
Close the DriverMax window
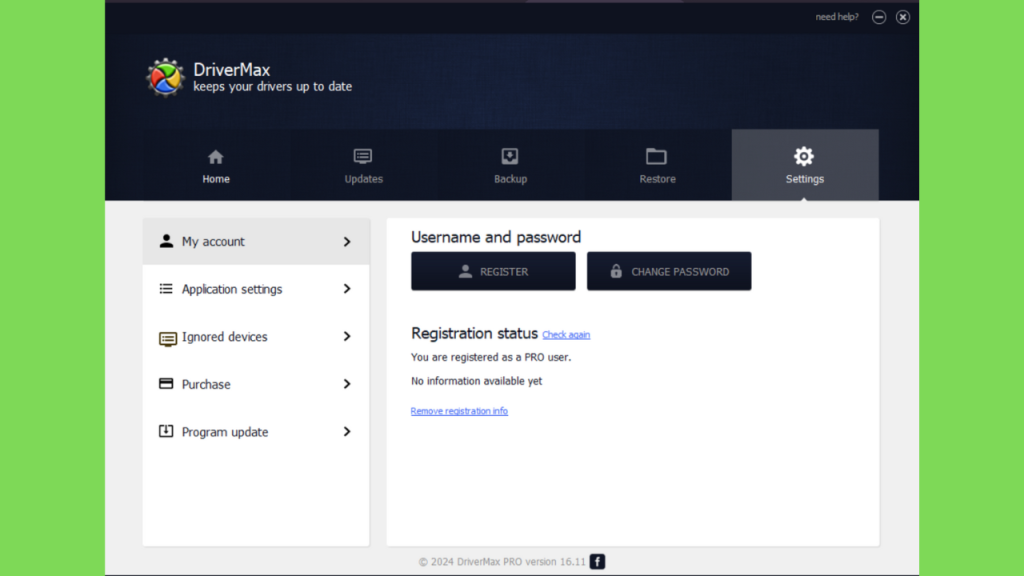point(903,17)
